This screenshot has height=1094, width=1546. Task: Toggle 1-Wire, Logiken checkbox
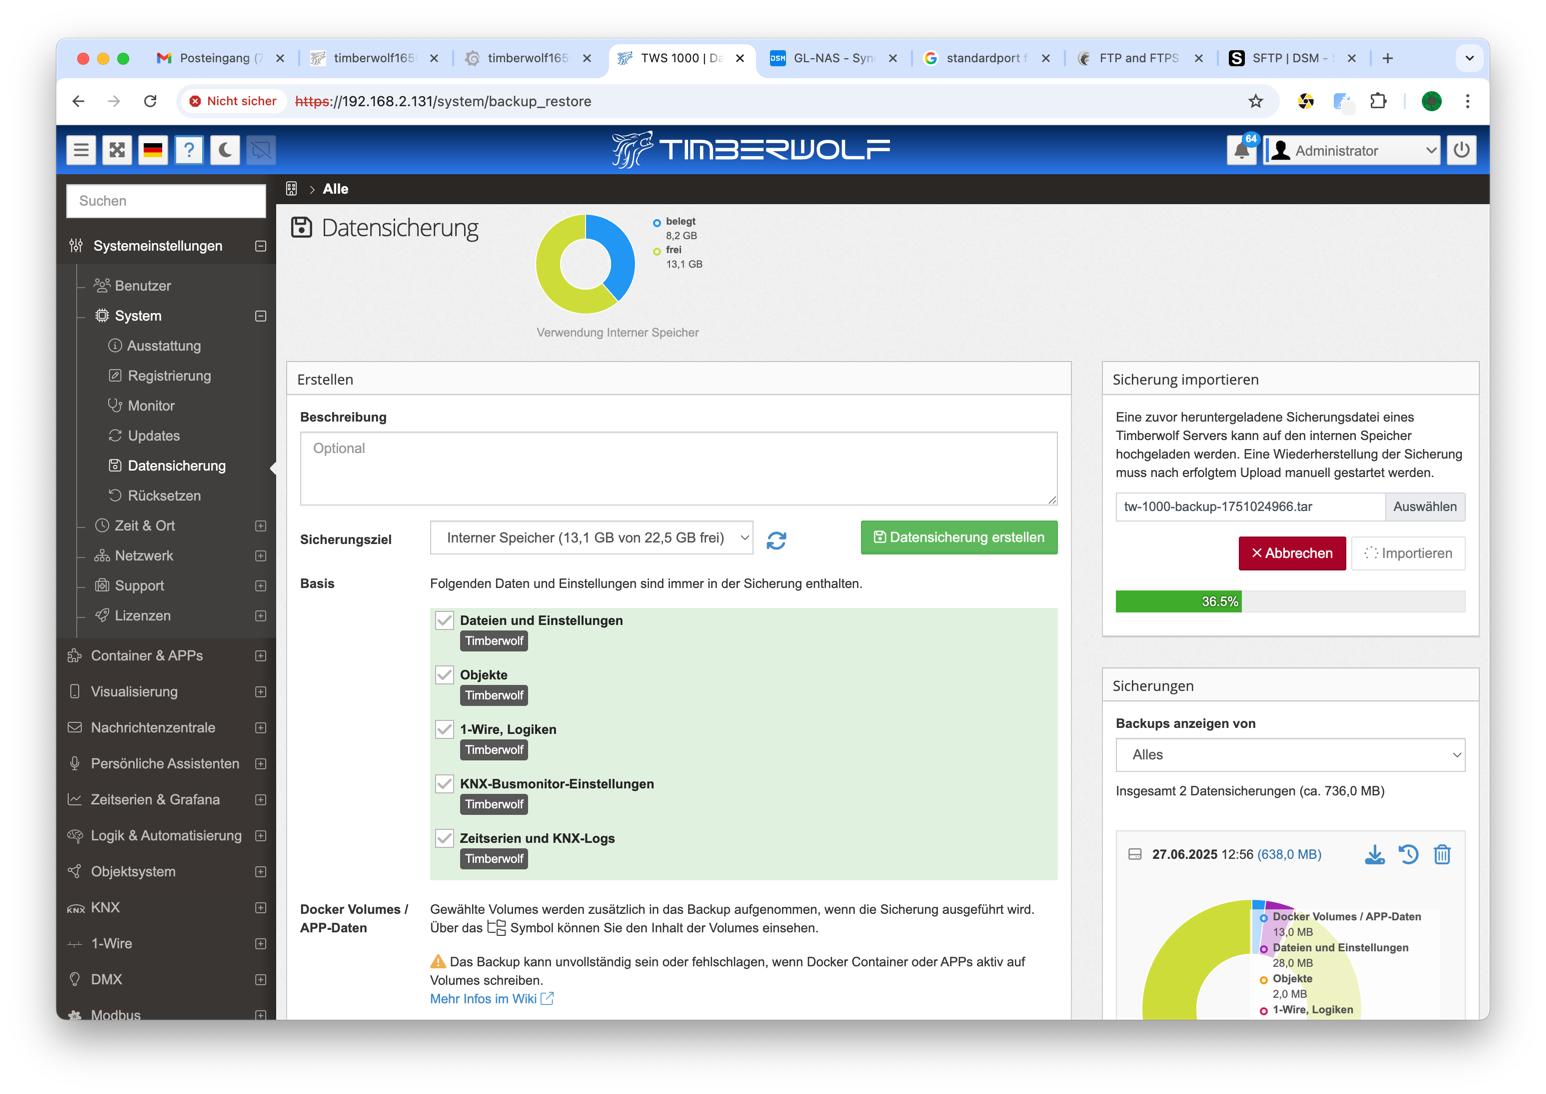coord(445,730)
